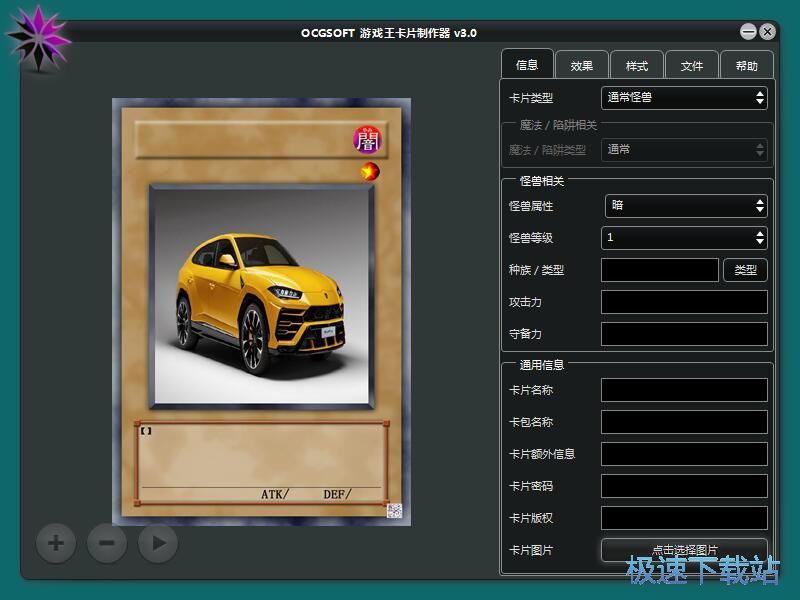
Task: Open the 卡片类型 dropdown showing 通常怪兽
Action: pyautogui.click(x=684, y=97)
